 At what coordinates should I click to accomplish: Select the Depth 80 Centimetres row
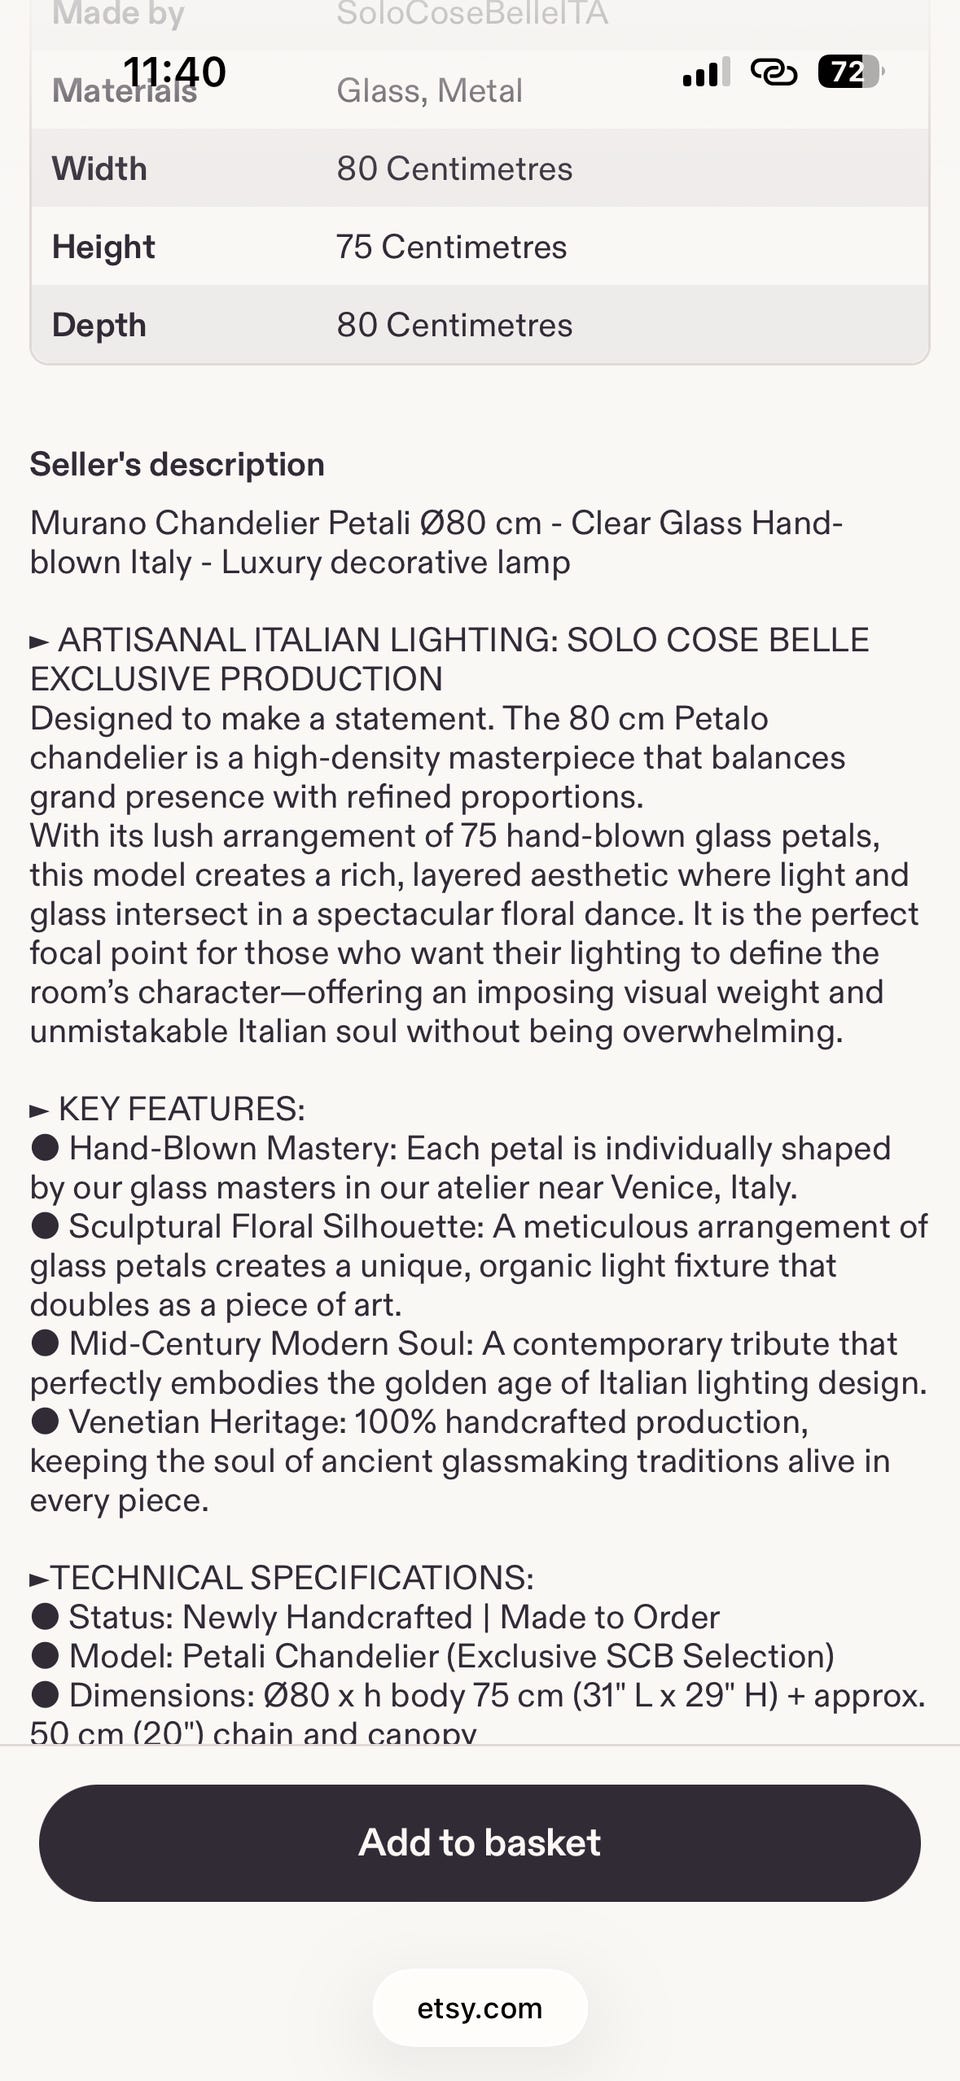click(480, 324)
